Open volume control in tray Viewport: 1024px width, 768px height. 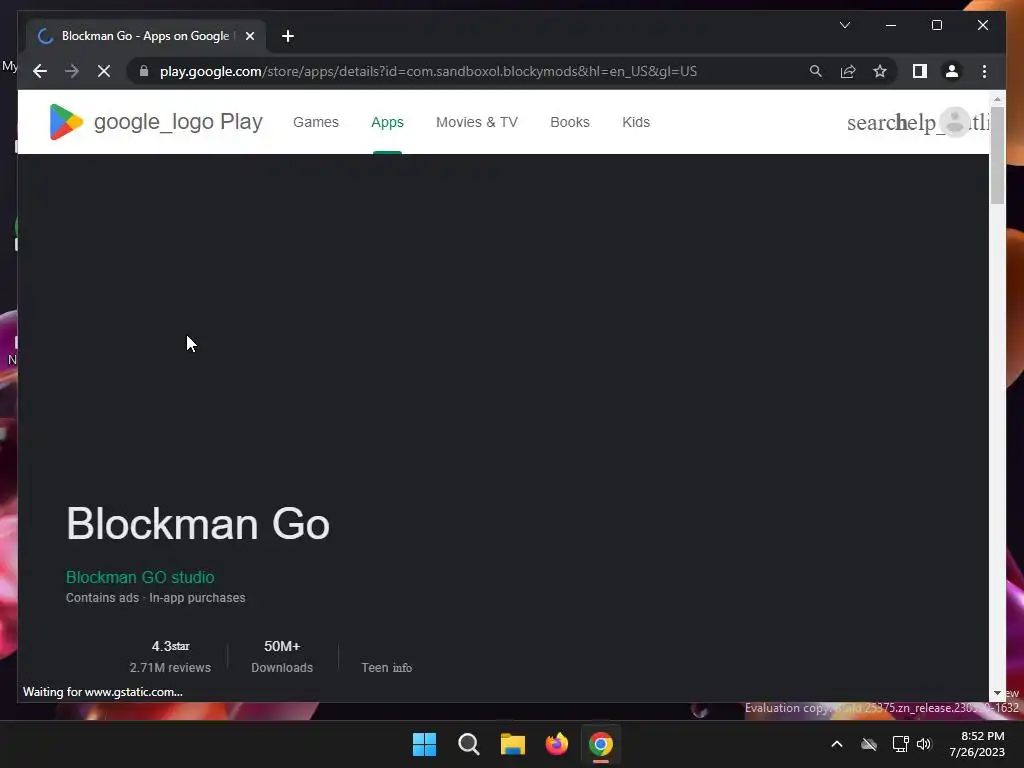point(924,744)
